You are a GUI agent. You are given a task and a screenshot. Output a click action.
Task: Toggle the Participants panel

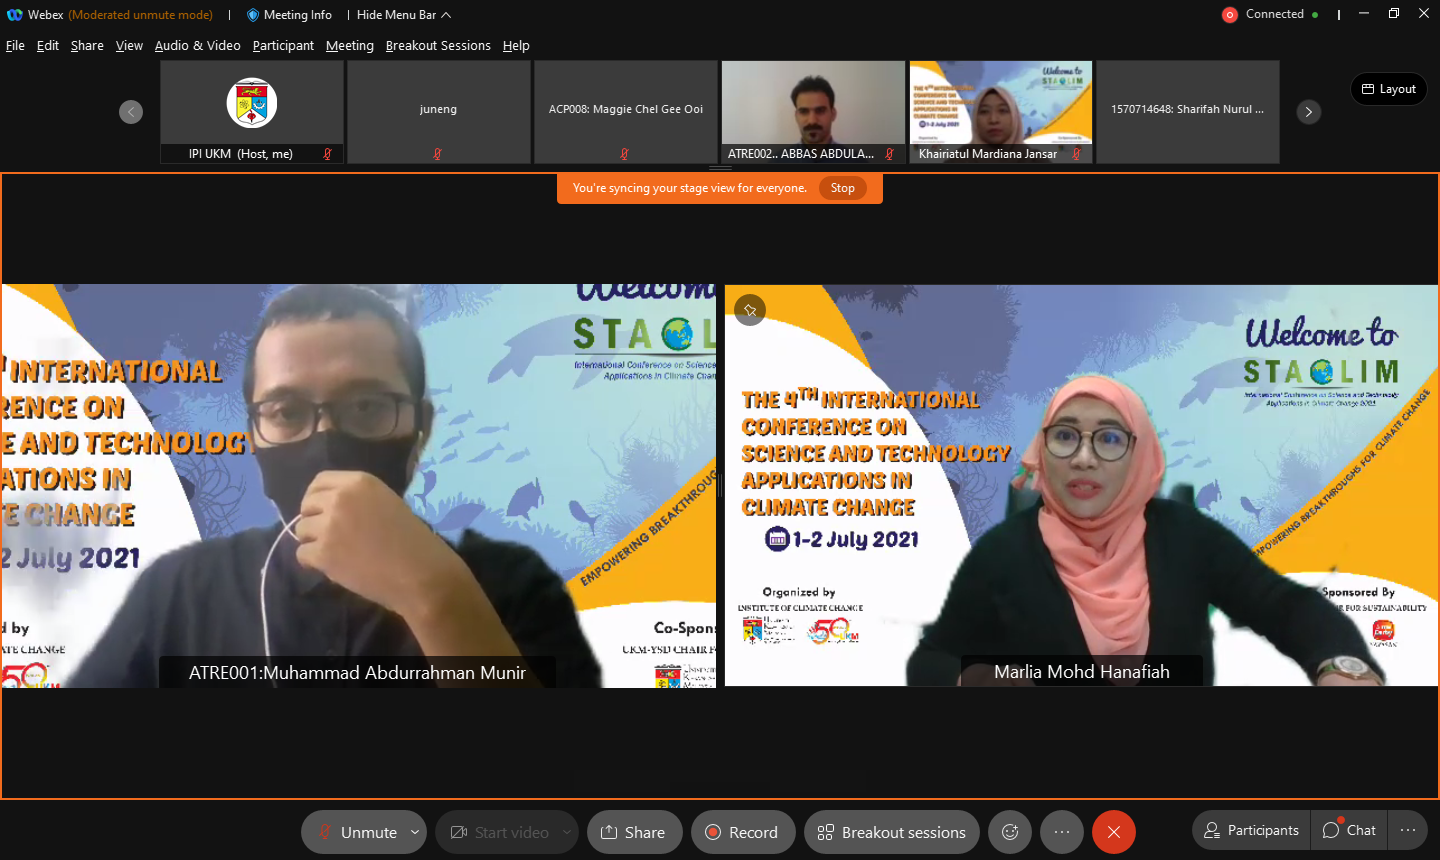(1251, 830)
